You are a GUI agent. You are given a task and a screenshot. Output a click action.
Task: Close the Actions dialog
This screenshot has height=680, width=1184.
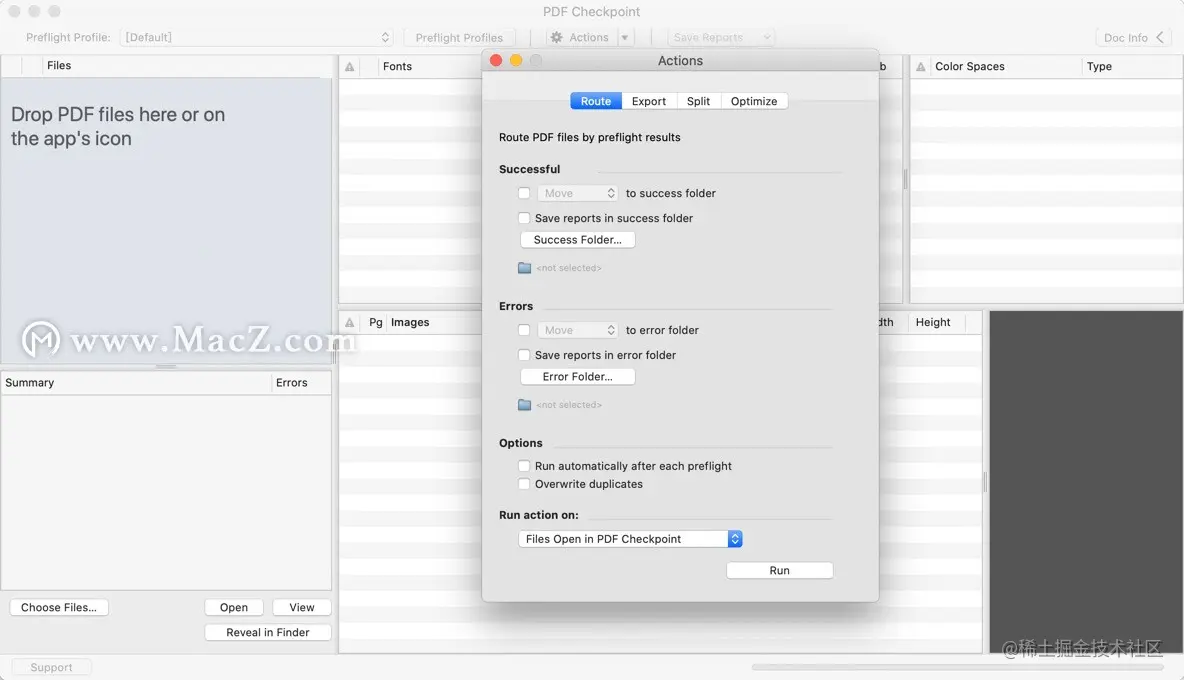click(x=496, y=60)
